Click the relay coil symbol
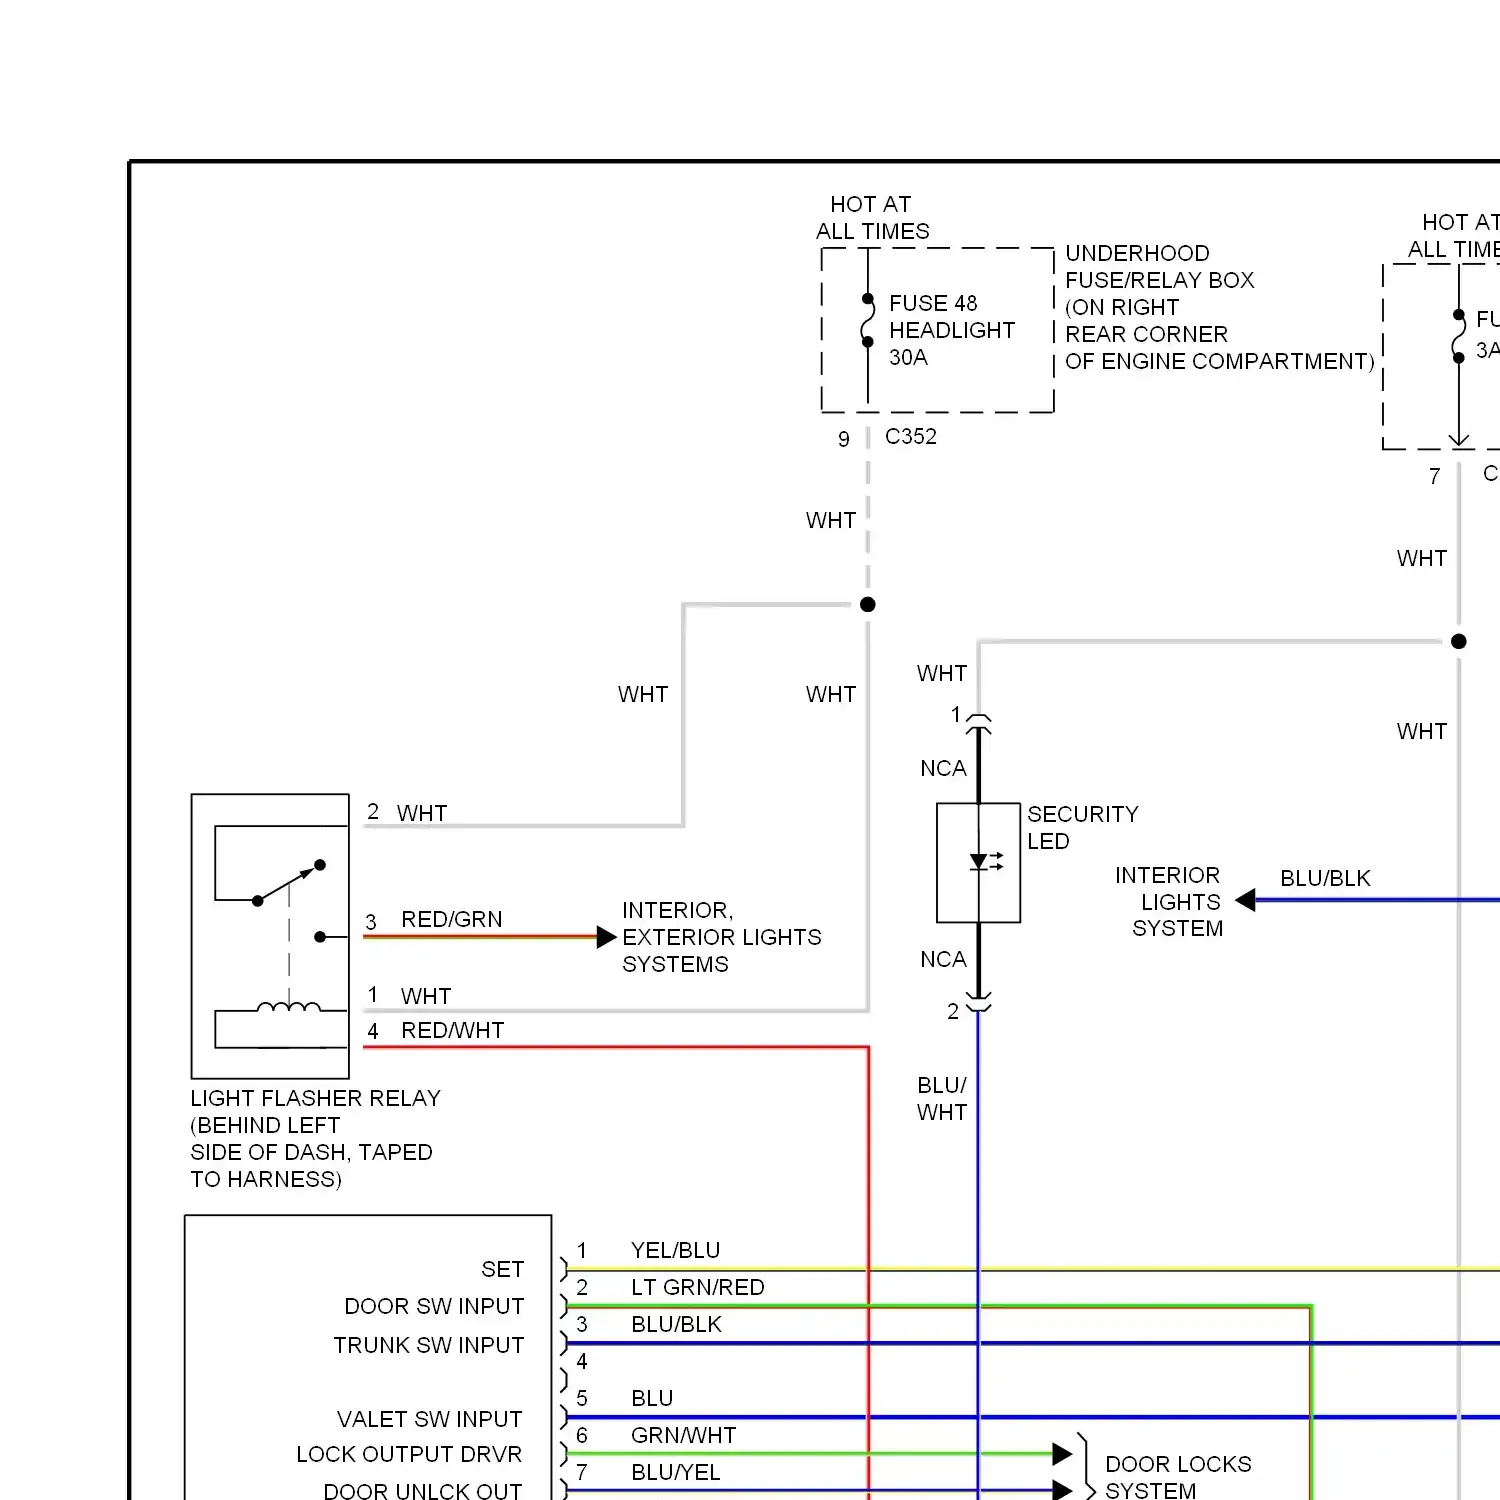Screen dimensions: 1500x1500 [x=289, y=1006]
